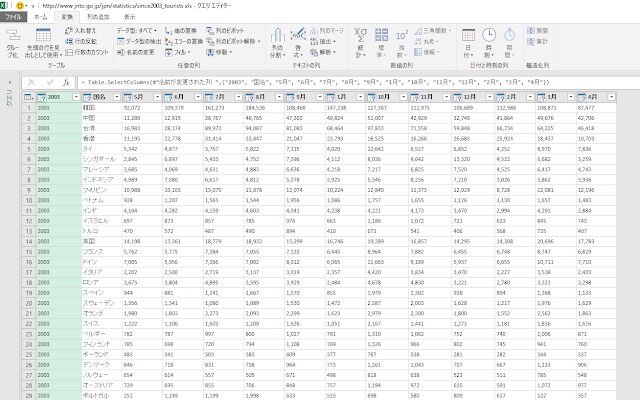Screen dimensions: 640x400
Task: Open the 三角関数 (Trigonometry) dropdown
Action: (433, 31)
